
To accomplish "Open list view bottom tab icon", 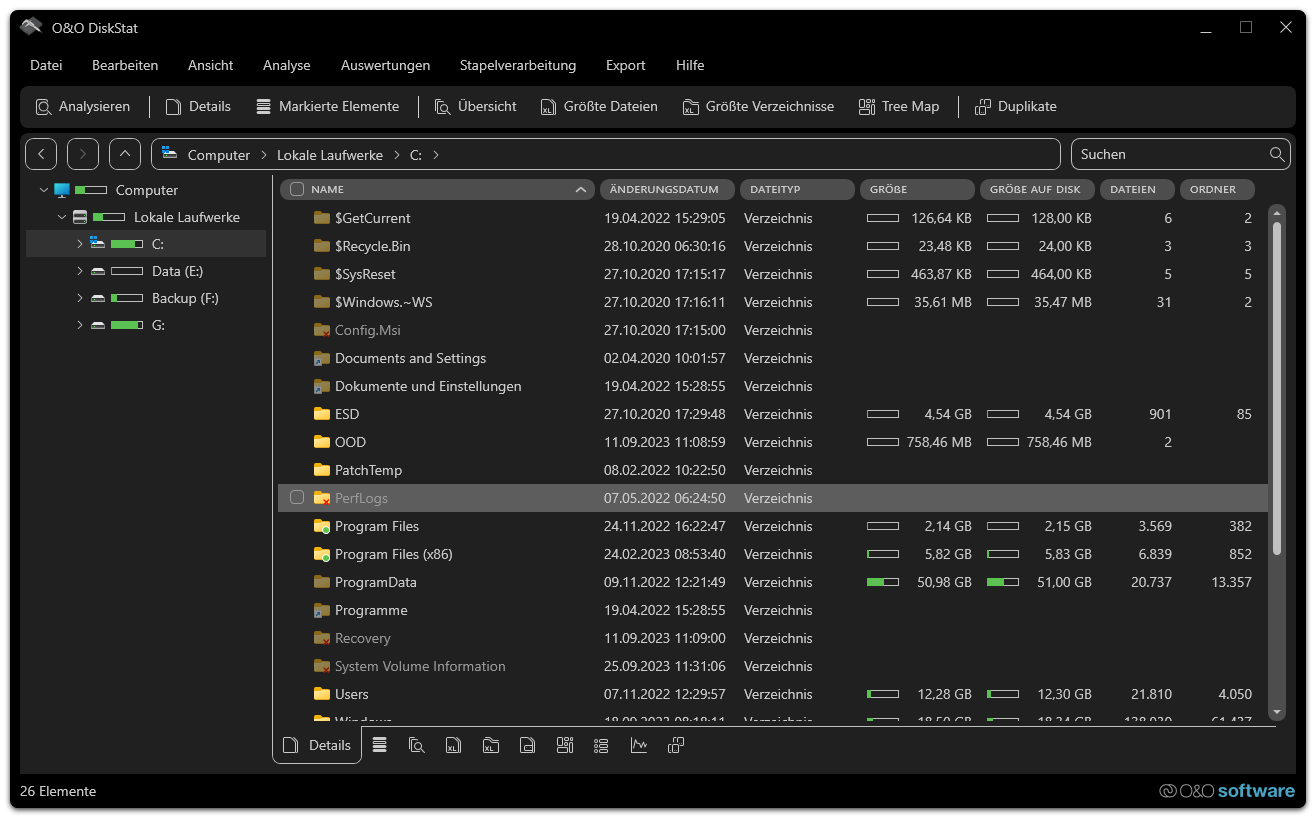I will click(601, 745).
